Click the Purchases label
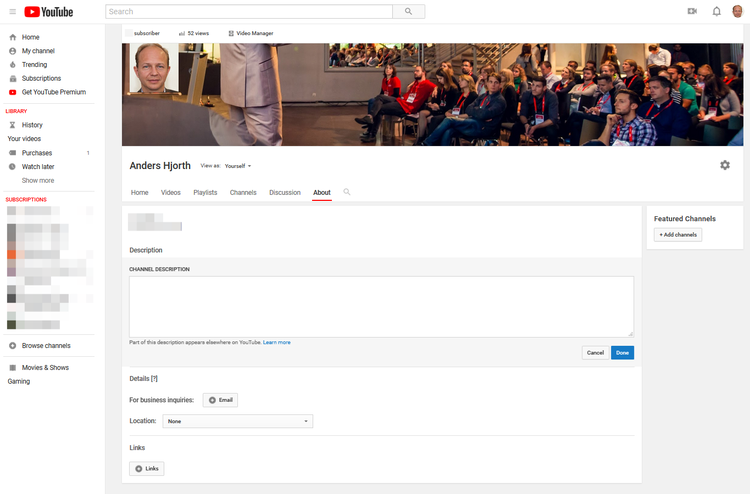The image size is (750, 494). pyautogui.click(x=37, y=153)
